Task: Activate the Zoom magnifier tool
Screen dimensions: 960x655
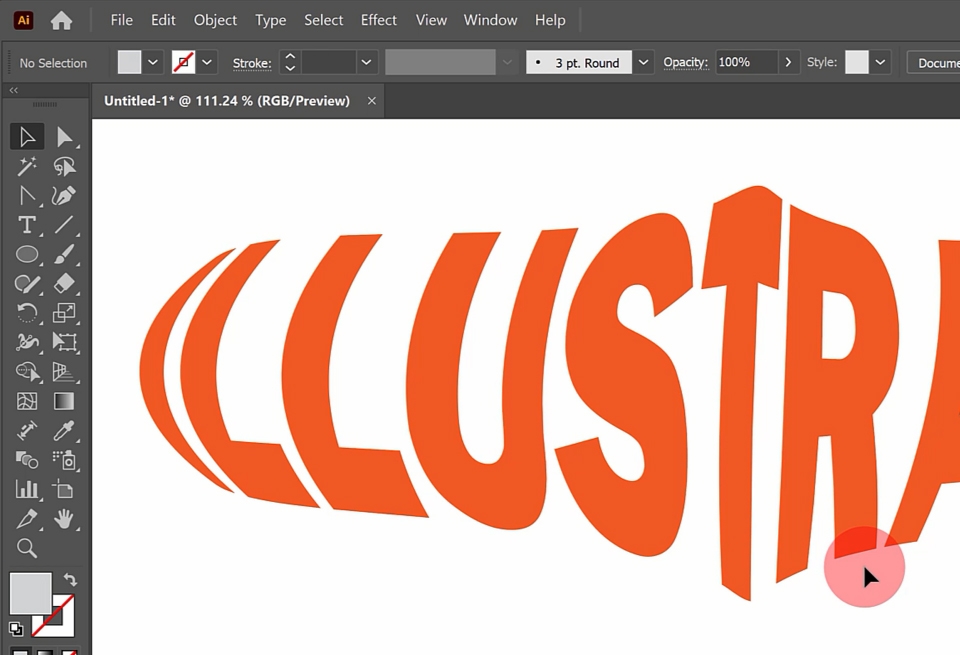Action: pos(27,548)
